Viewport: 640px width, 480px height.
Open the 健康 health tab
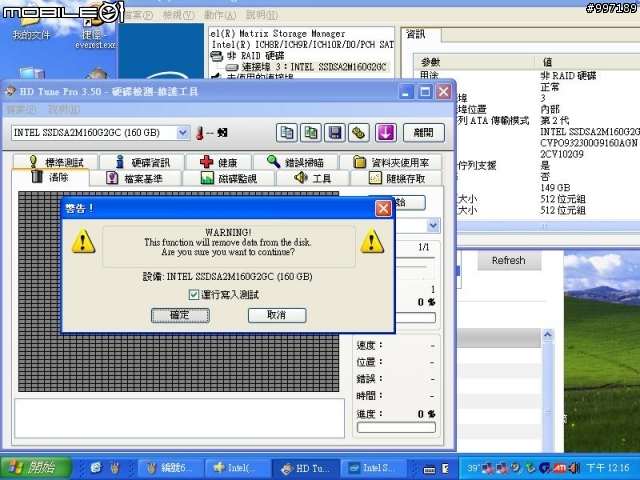coord(219,162)
